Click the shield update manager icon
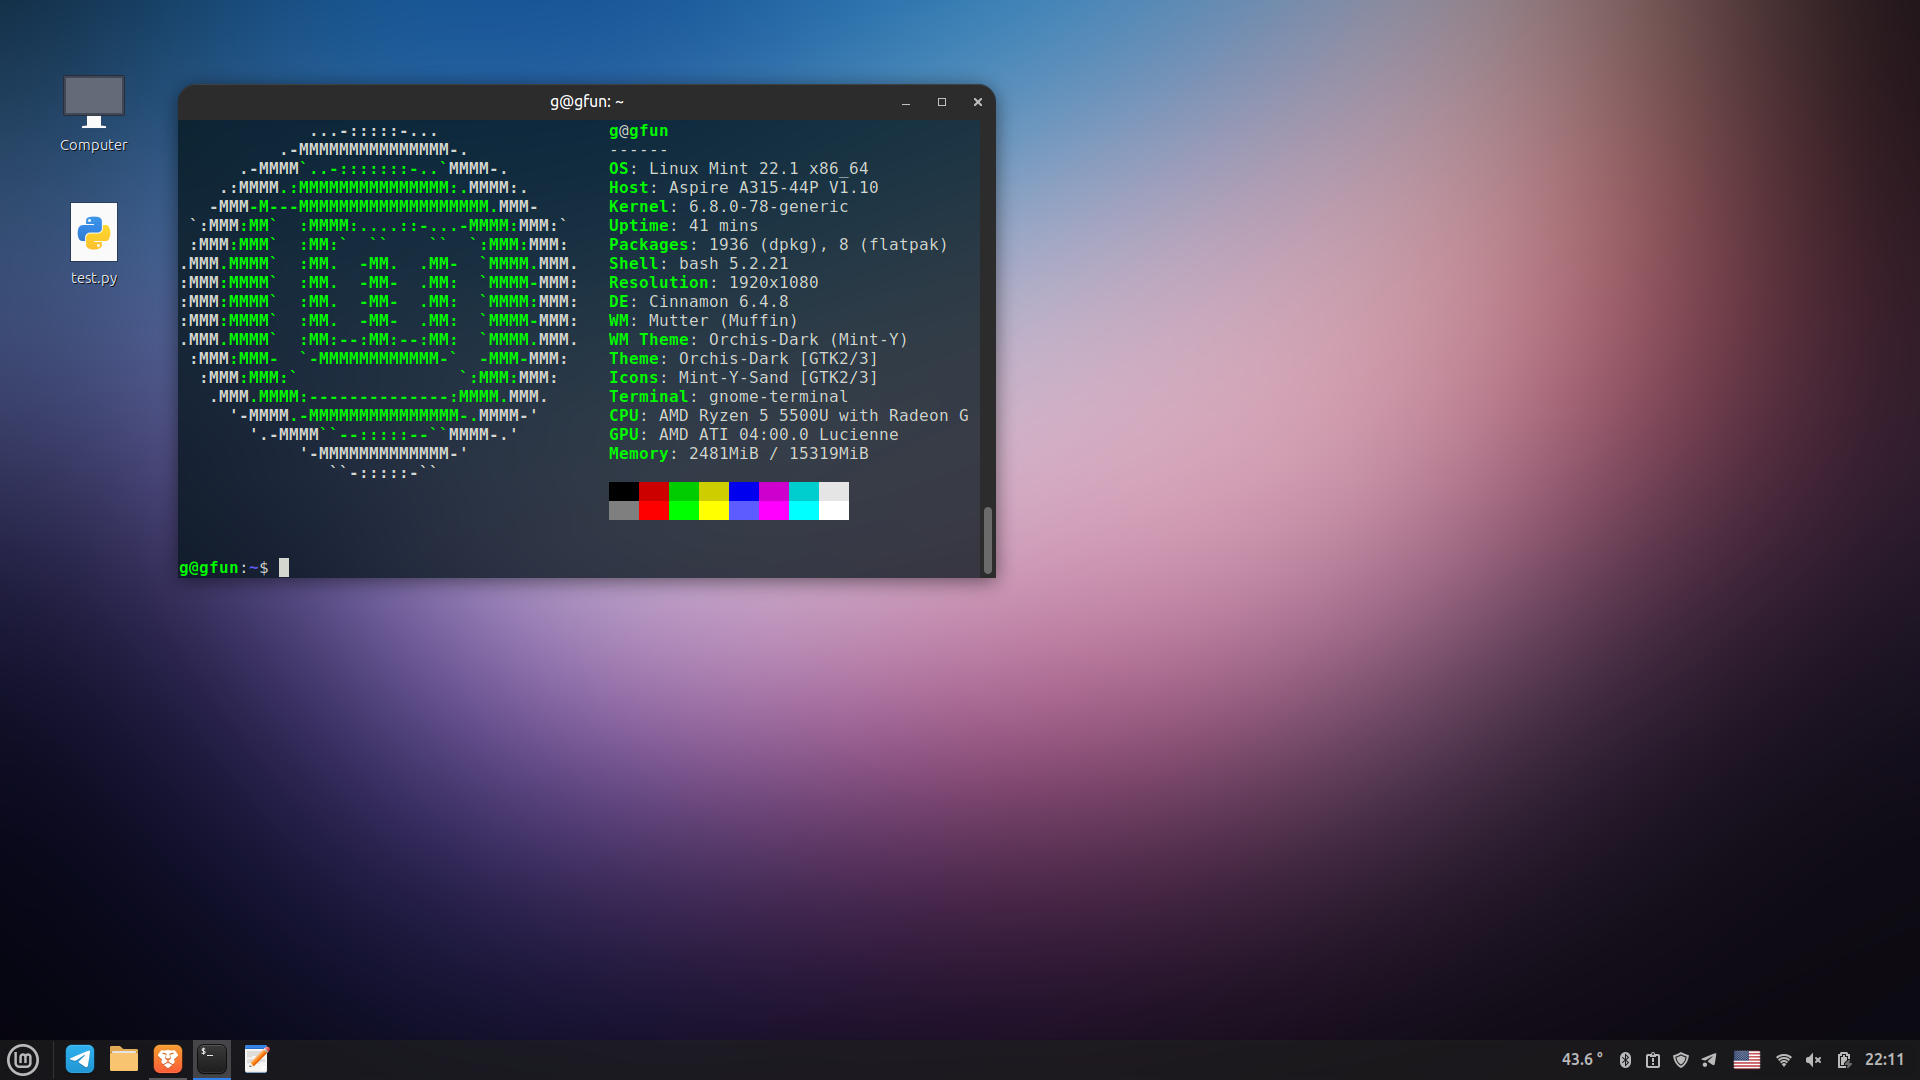Viewport: 1920px width, 1080px height. point(1681,1060)
